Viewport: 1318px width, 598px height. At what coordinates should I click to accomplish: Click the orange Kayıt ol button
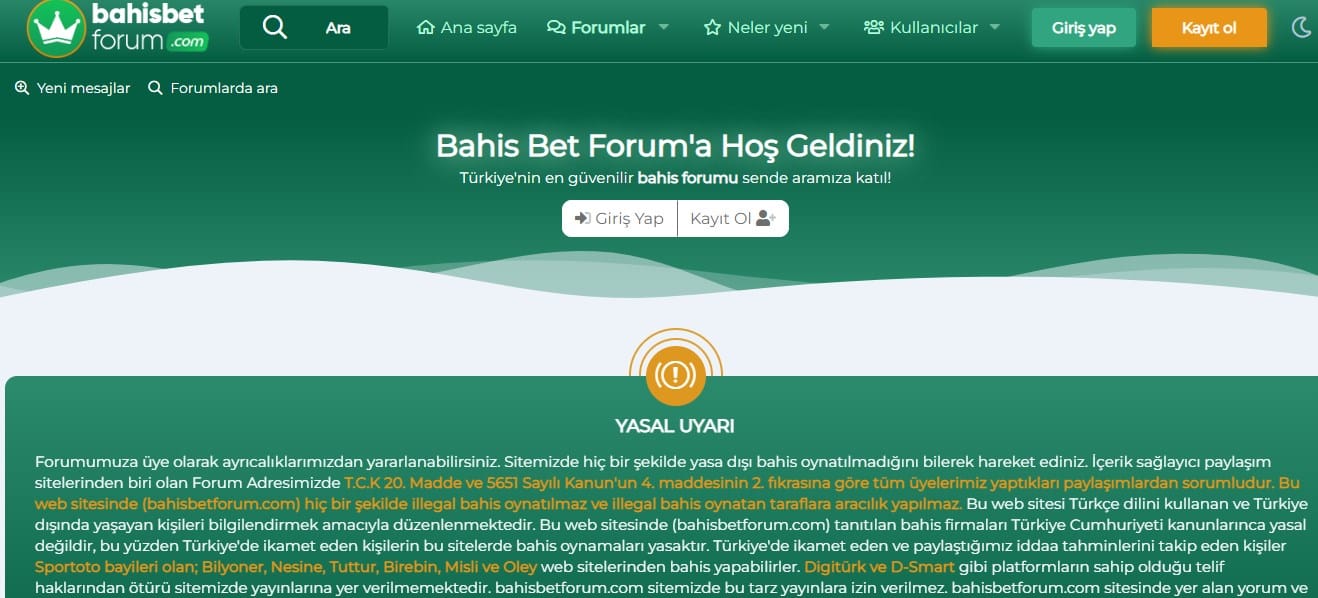tap(1209, 28)
